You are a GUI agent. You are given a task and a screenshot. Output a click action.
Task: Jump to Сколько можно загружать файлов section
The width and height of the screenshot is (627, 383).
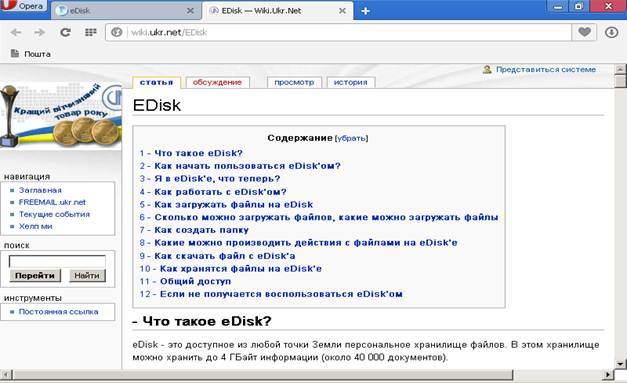click(319, 217)
